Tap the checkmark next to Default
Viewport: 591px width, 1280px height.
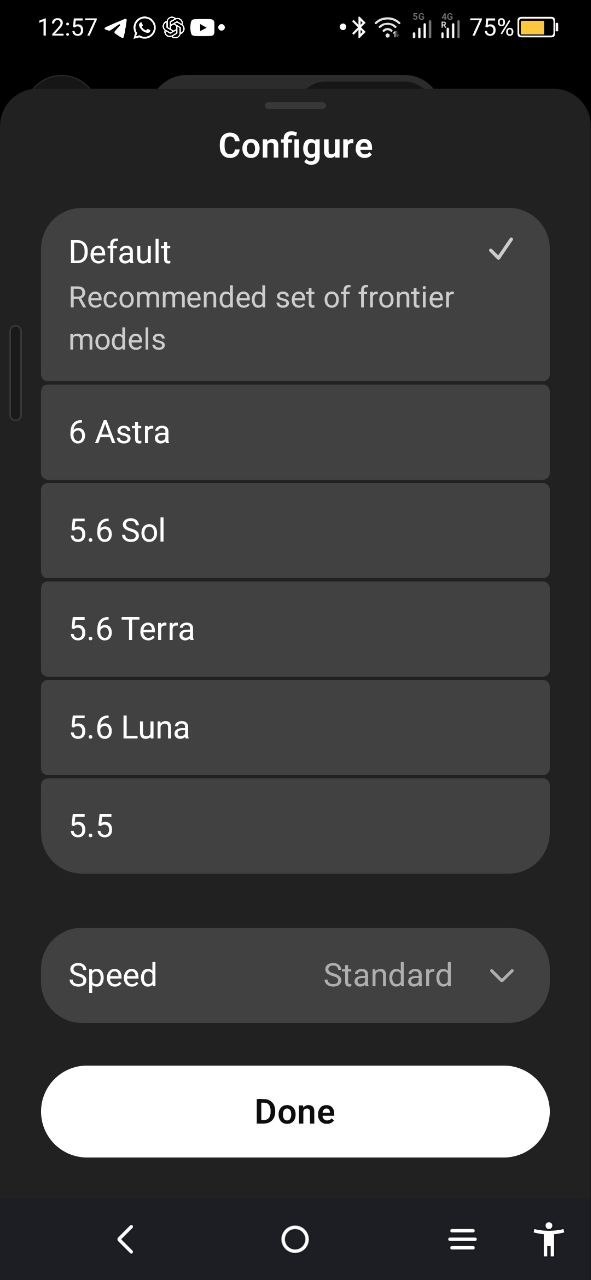[501, 250]
